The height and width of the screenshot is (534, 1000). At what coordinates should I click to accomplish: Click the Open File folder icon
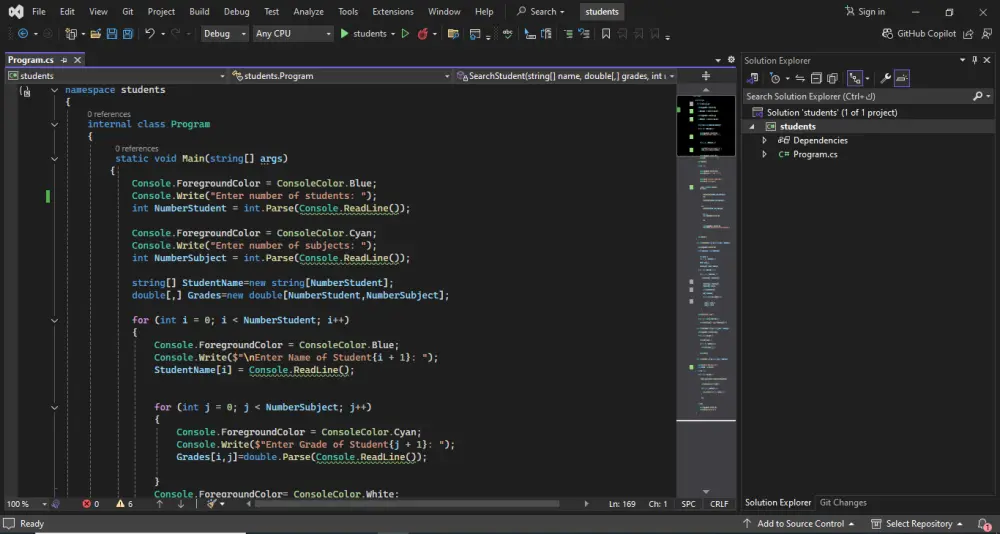point(95,34)
